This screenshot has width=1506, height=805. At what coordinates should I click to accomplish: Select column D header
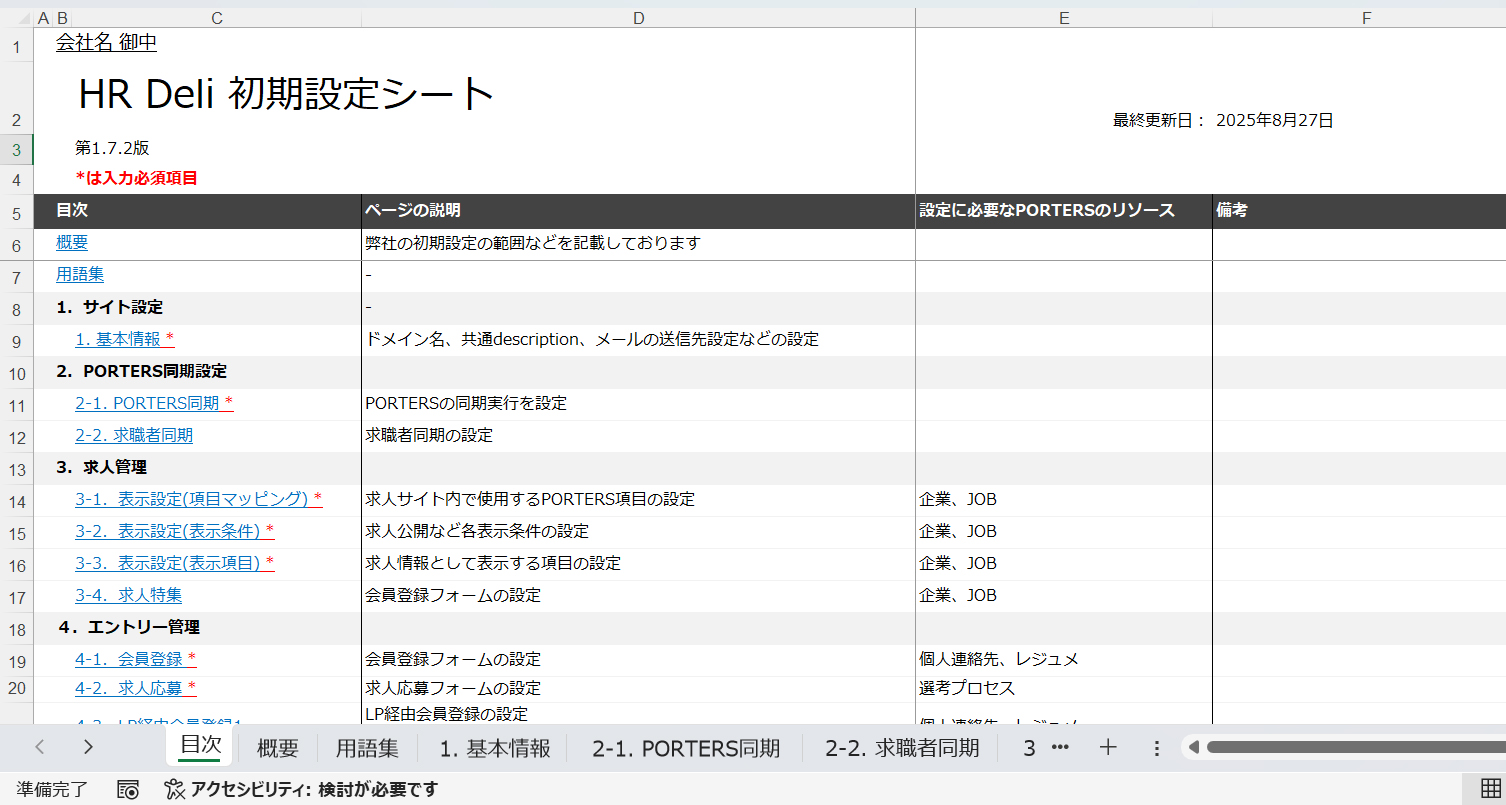[639, 18]
